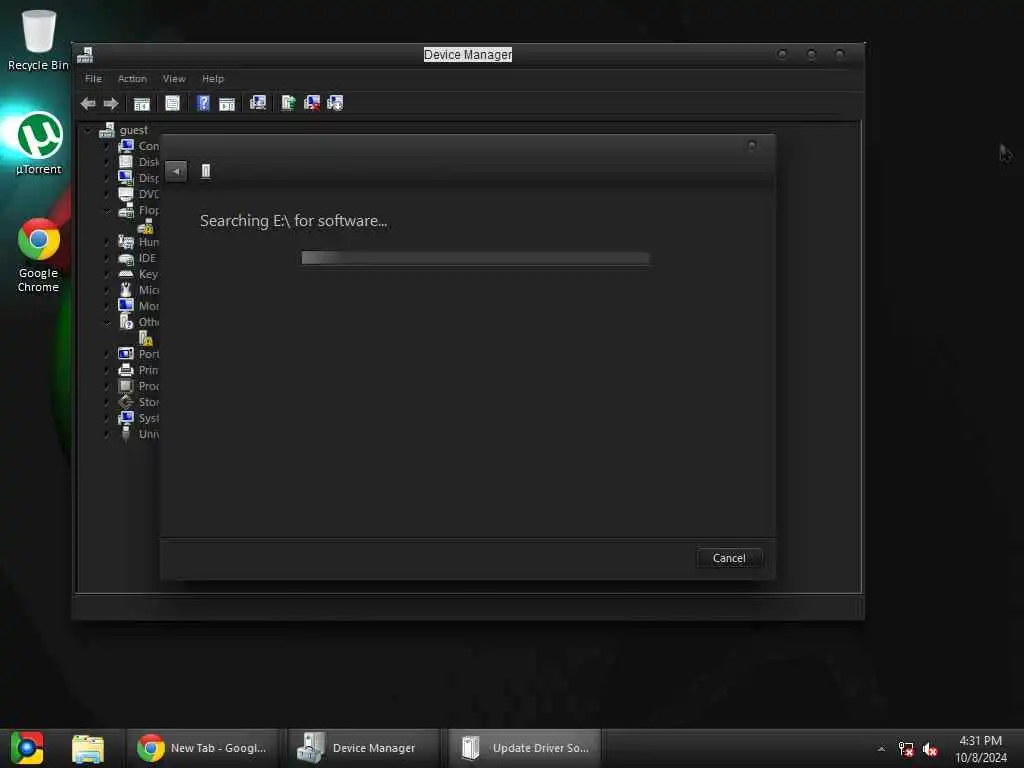Select the Universal Serial Bus controllers icon
The width and height of the screenshot is (1024, 768).
pos(126,434)
